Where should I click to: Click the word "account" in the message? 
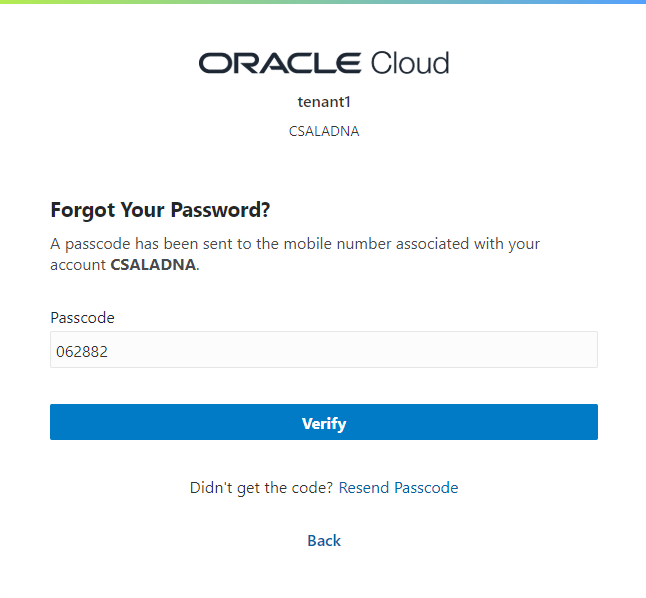(77, 265)
